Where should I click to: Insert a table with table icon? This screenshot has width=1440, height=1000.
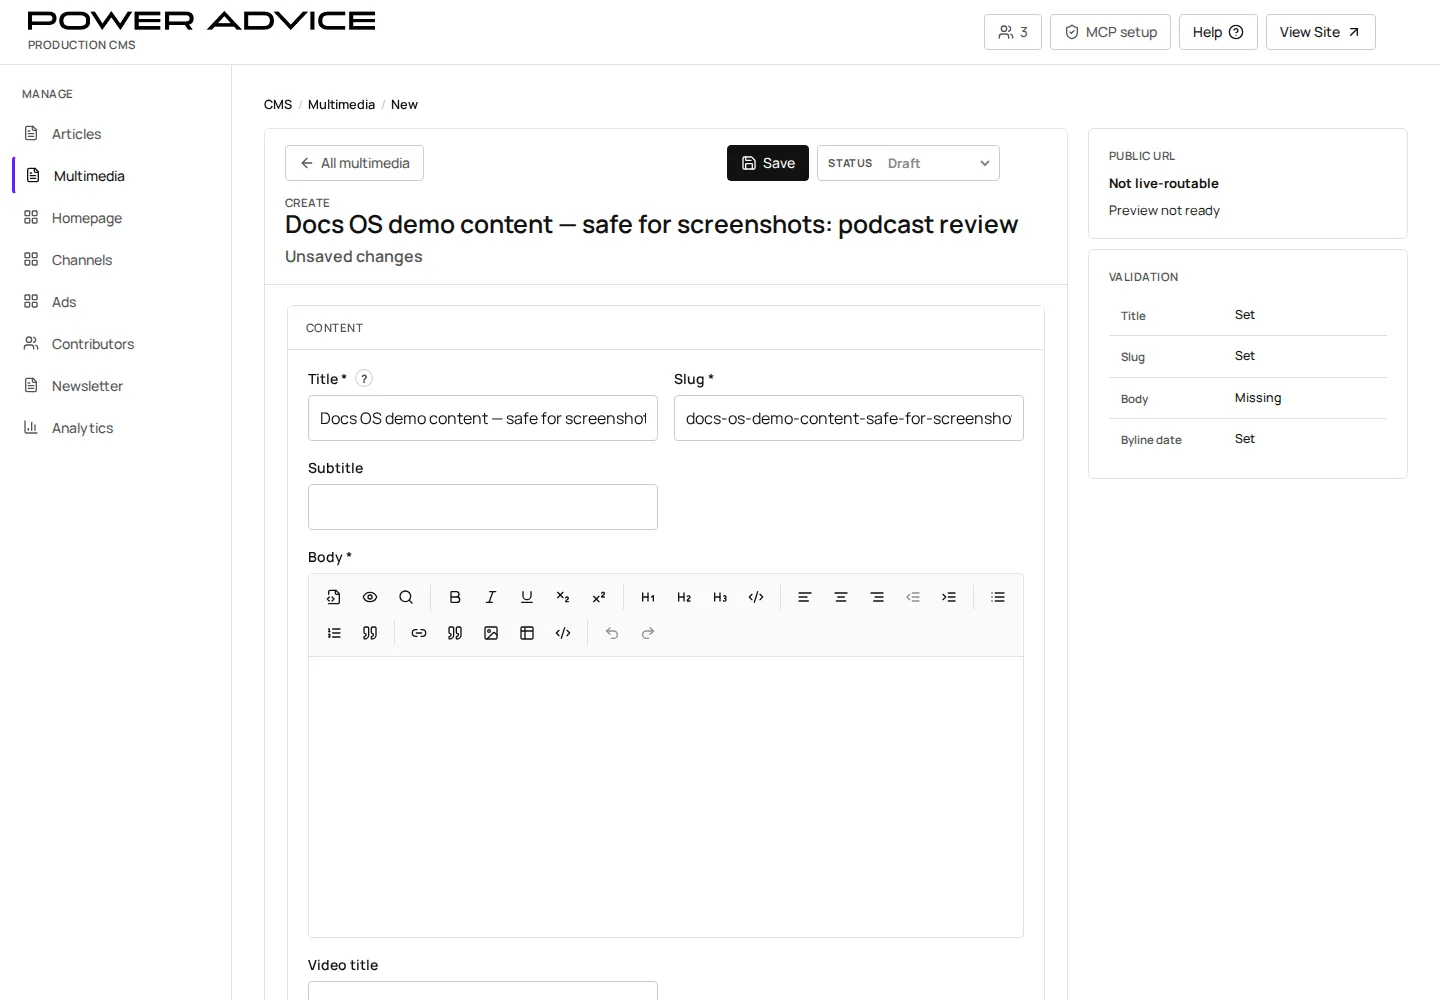527,633
